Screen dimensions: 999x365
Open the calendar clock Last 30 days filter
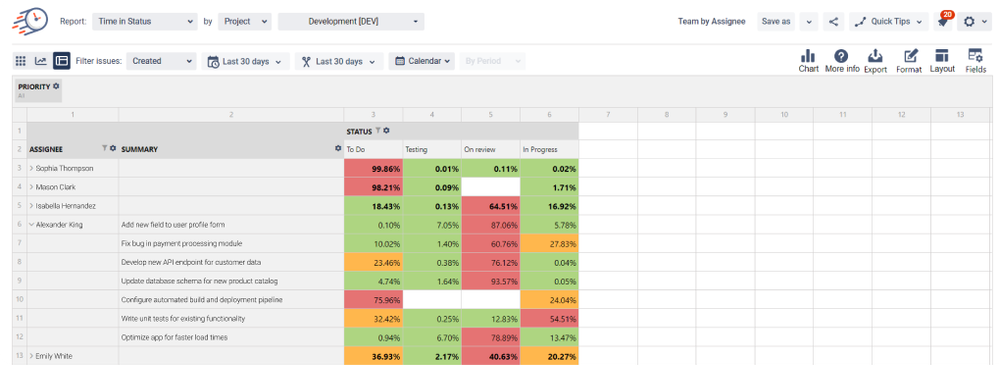click(x=245, y=61)
